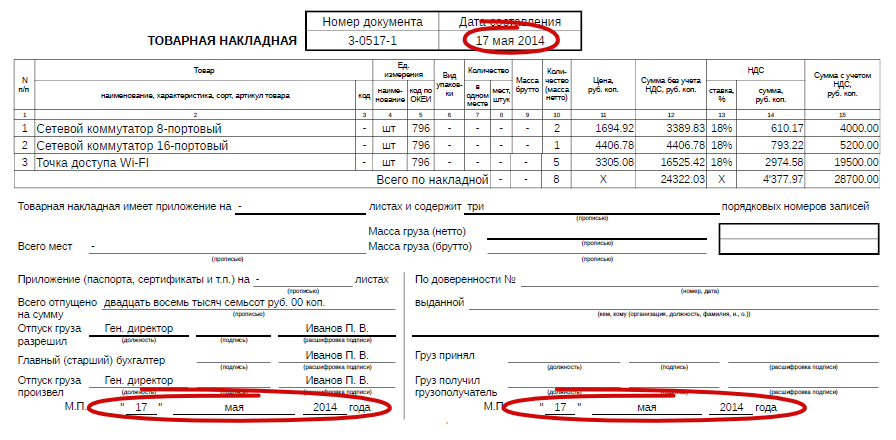The height and width of the screenshot is (440, 896).
Task: Click the document number 3-0517-1
Action: point(371,41)
